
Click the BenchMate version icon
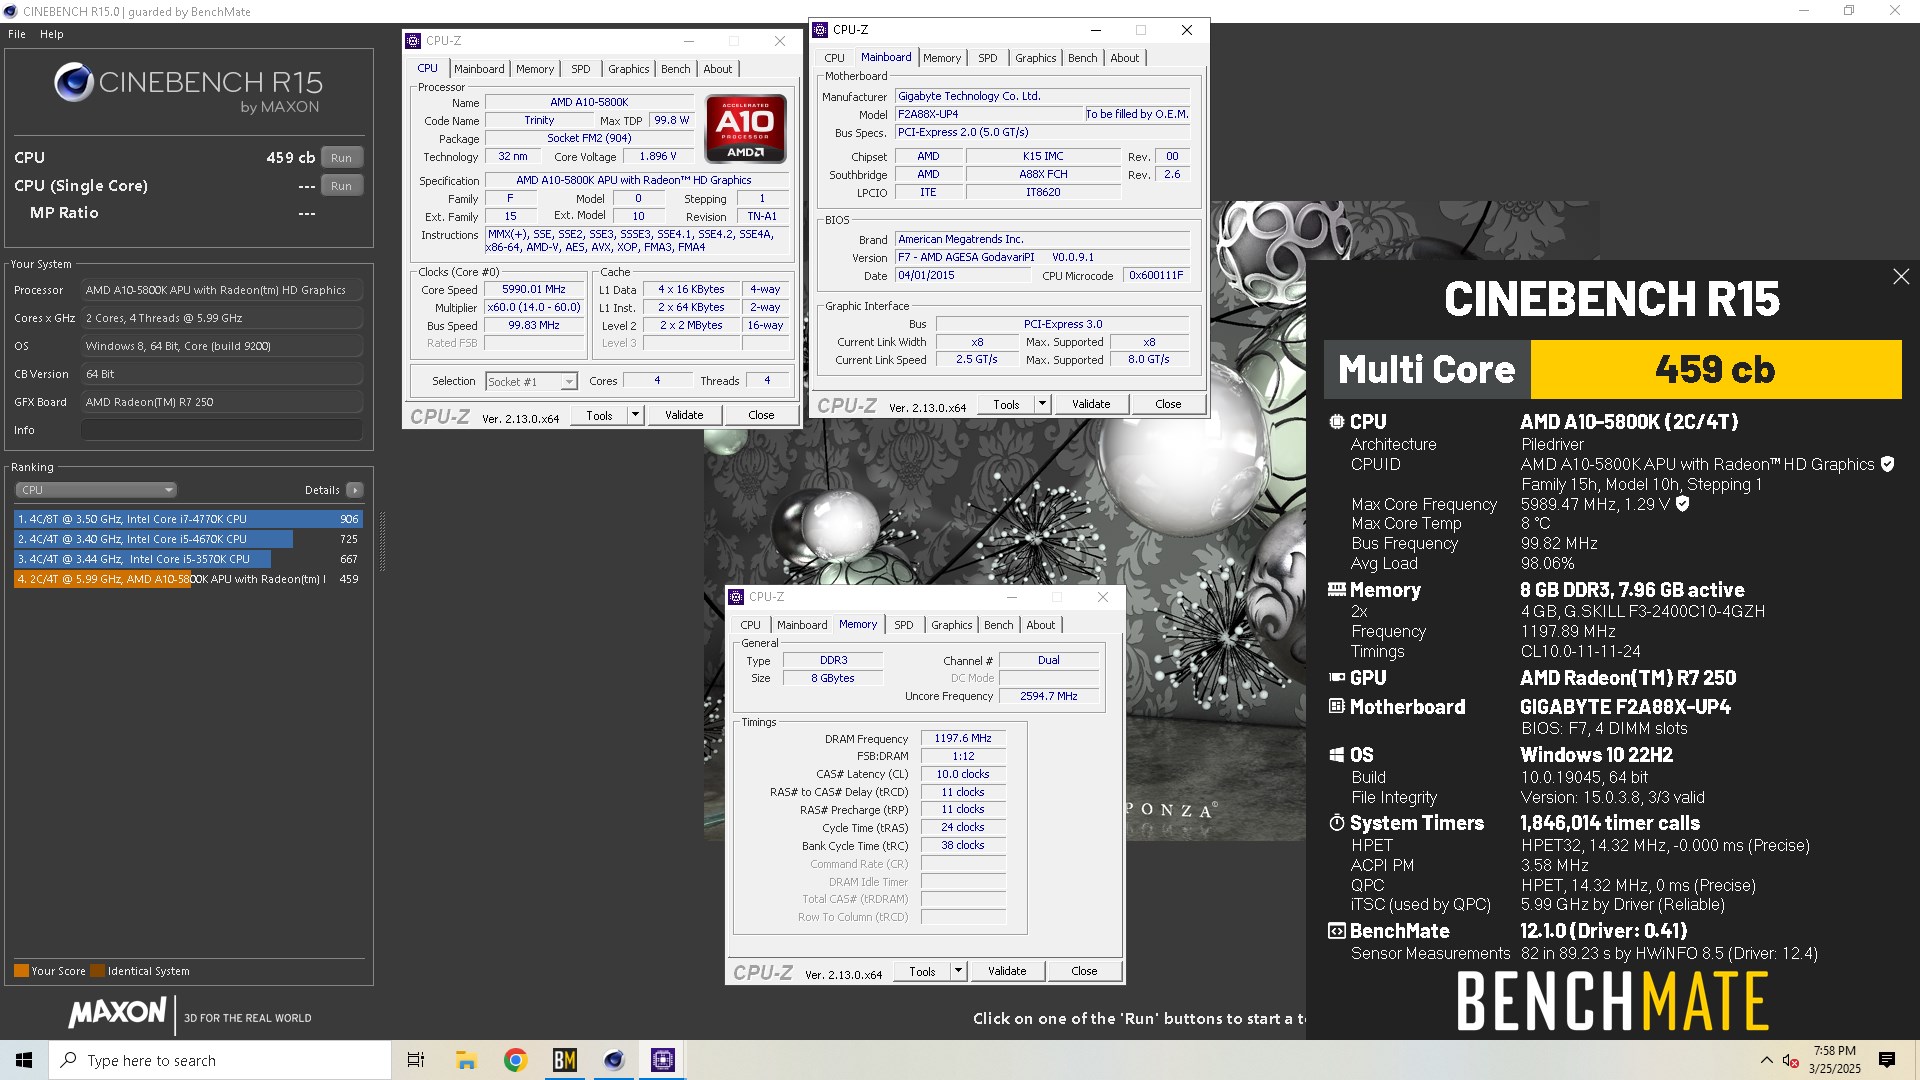click(1337, 931)
